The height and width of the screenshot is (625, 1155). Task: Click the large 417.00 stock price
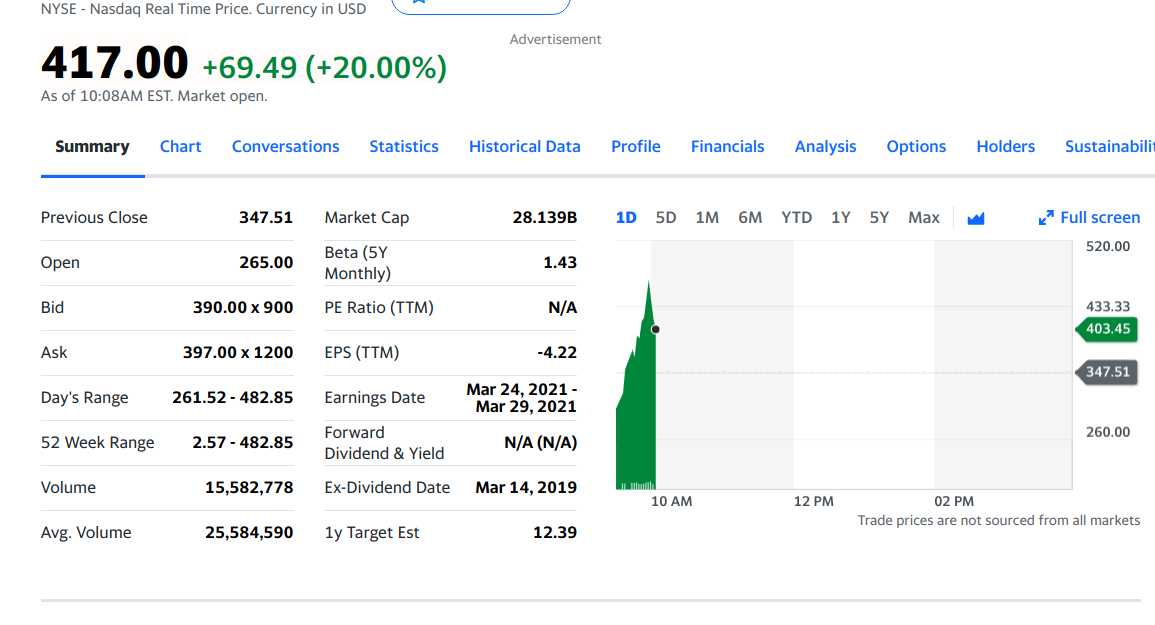coord(115,62)
